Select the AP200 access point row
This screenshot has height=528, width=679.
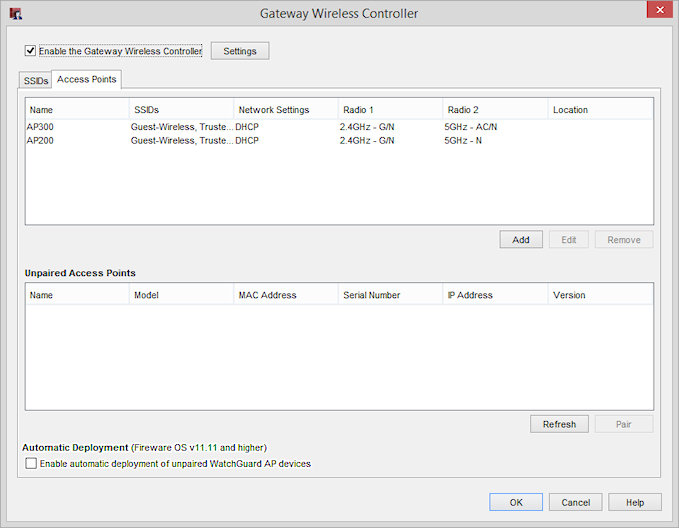[x=41, y=141]
